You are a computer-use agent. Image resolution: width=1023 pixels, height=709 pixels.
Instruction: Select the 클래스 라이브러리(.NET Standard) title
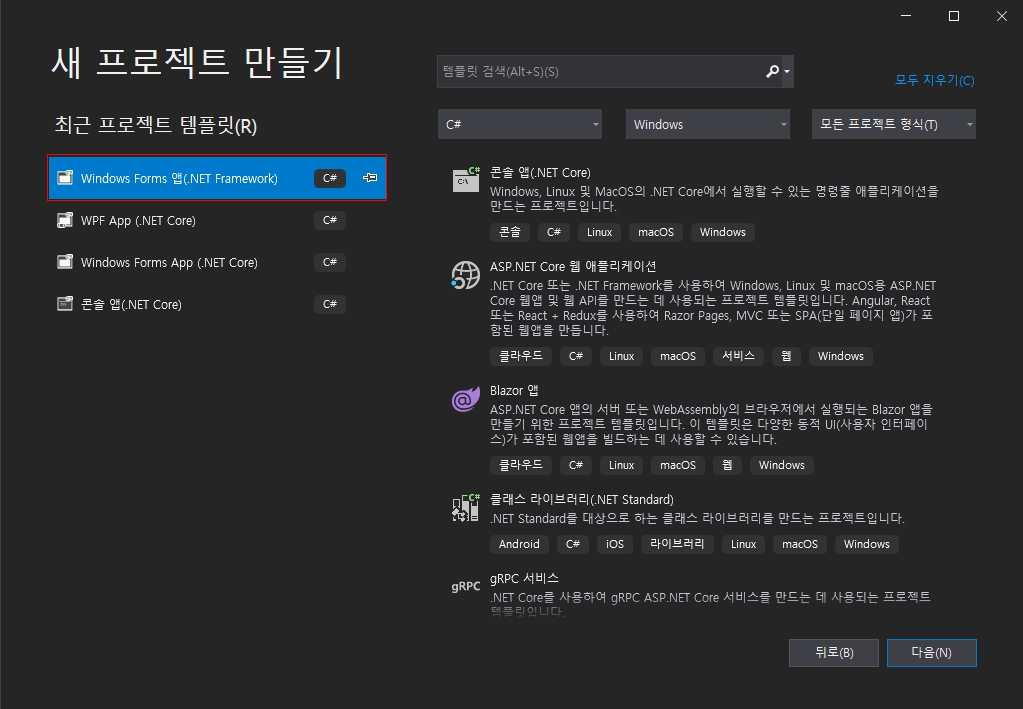point(582,499)
